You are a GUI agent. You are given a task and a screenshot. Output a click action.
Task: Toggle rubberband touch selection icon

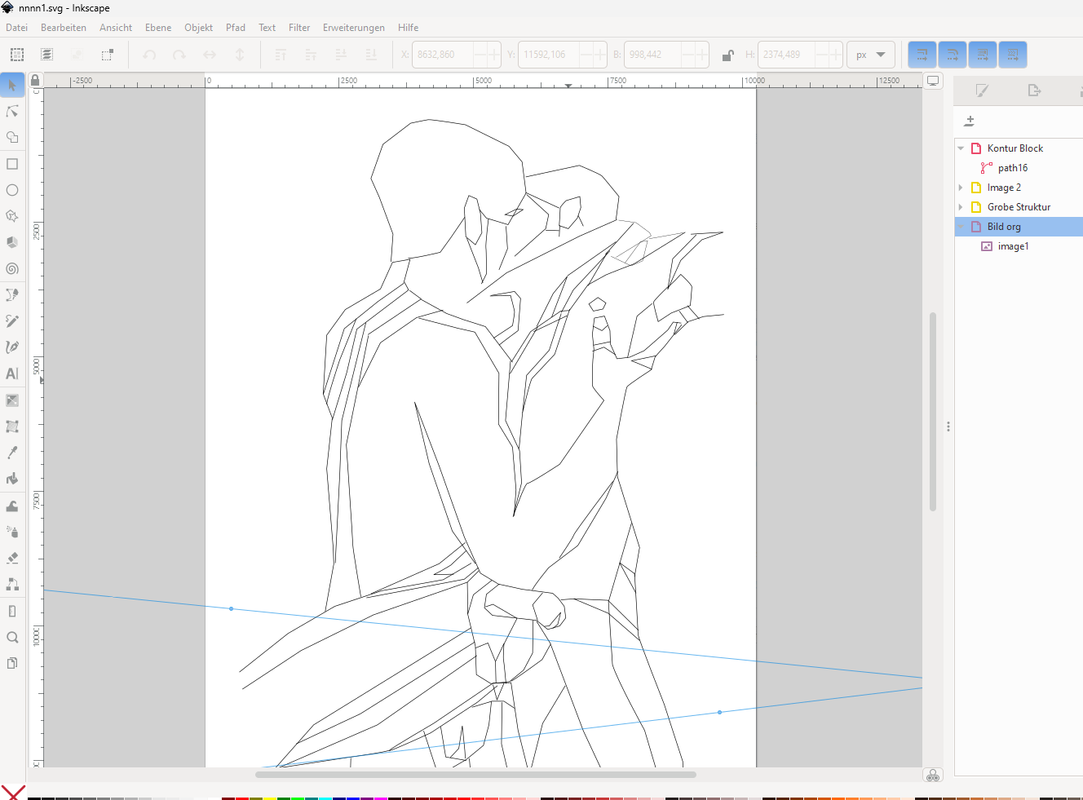coord(107,55)
